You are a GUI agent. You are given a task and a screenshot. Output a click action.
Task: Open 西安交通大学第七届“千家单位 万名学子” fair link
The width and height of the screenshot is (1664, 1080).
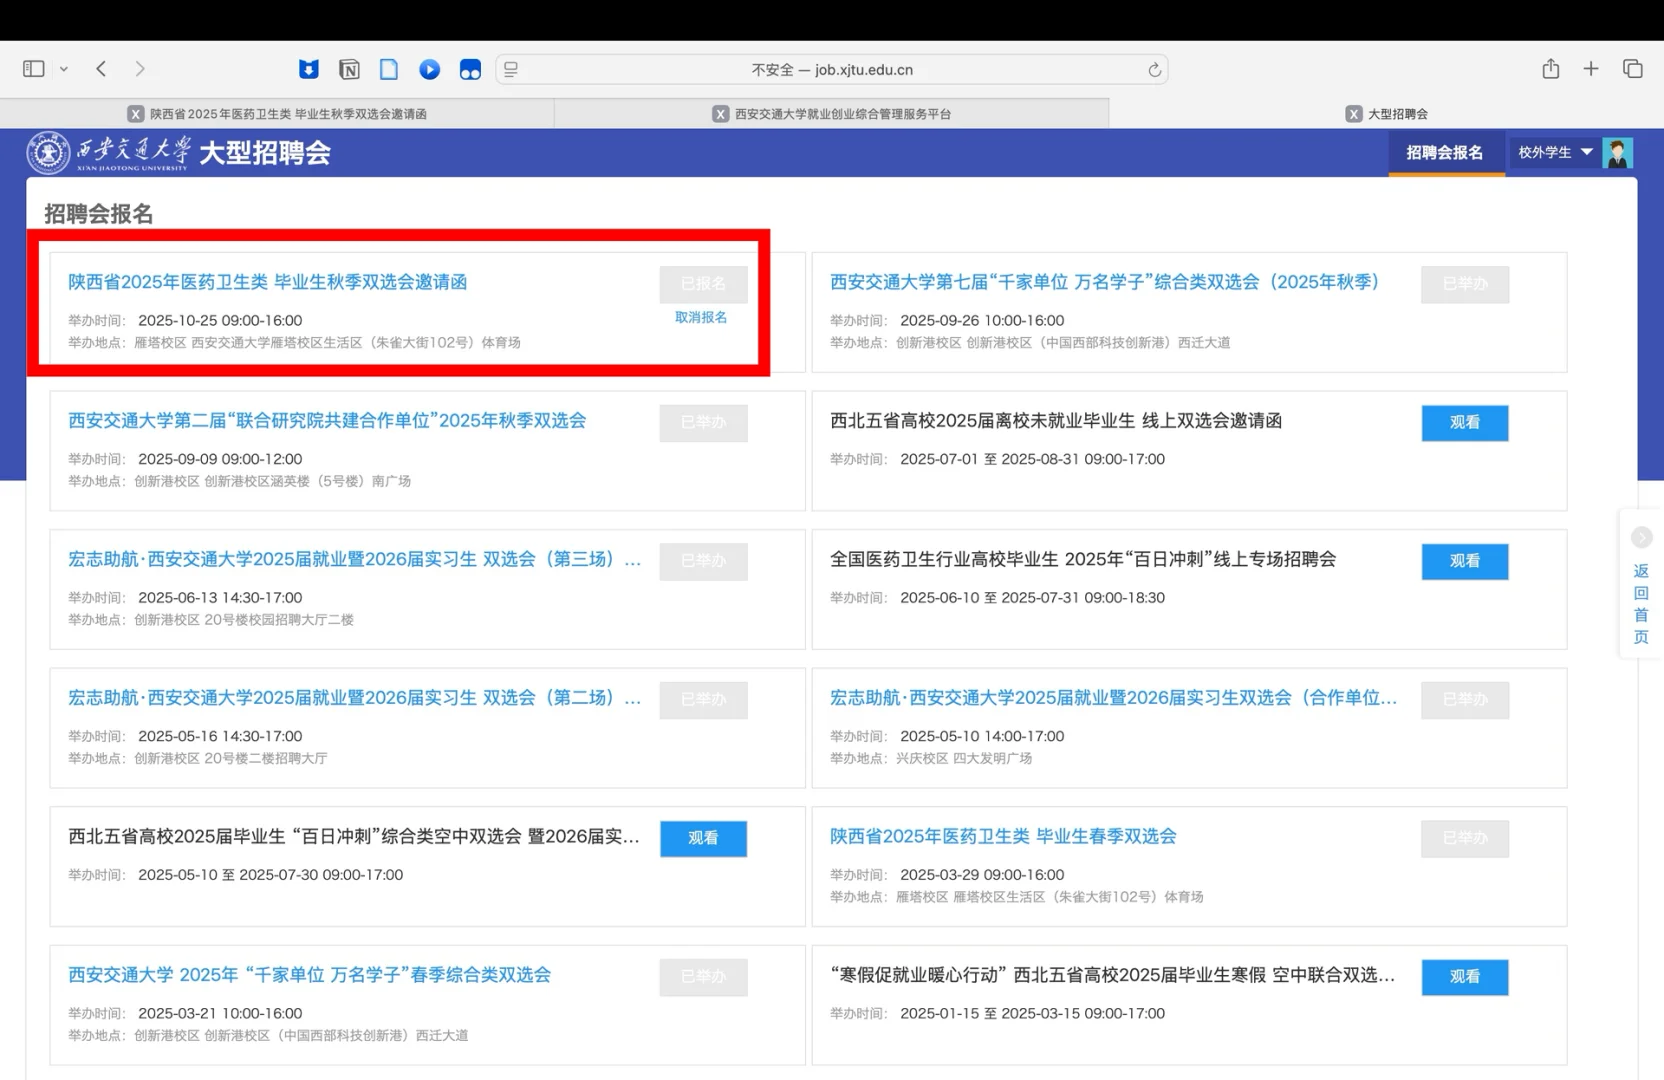point(1104,282)
